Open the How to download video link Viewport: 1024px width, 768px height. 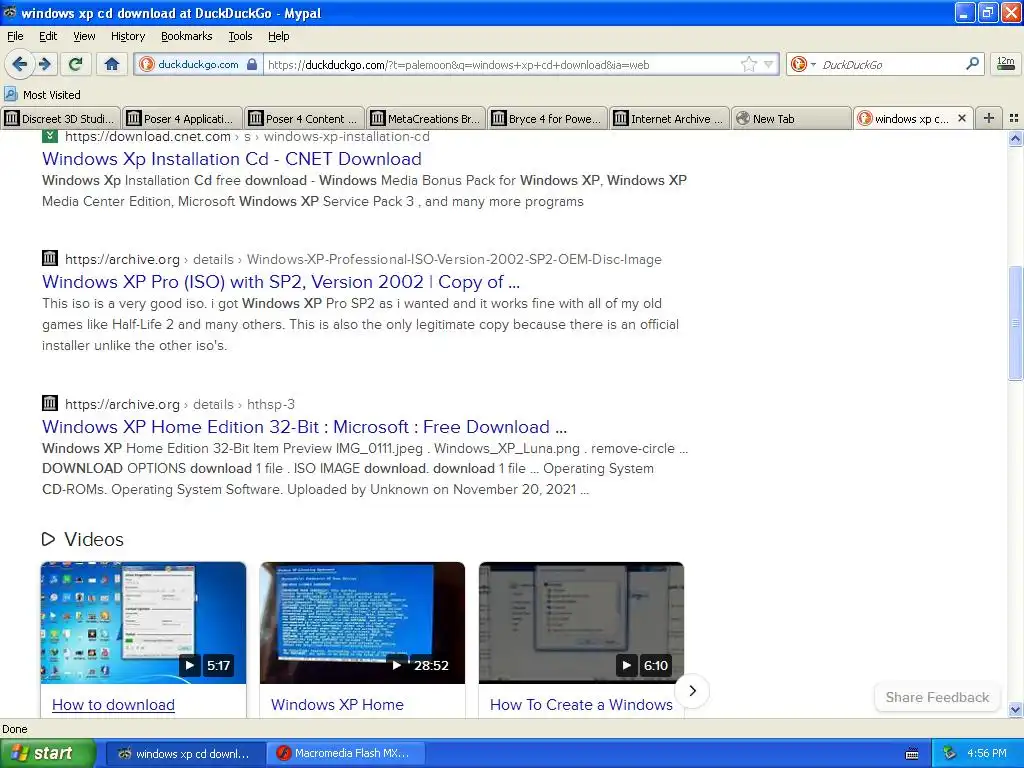click(x=114, y=705)
